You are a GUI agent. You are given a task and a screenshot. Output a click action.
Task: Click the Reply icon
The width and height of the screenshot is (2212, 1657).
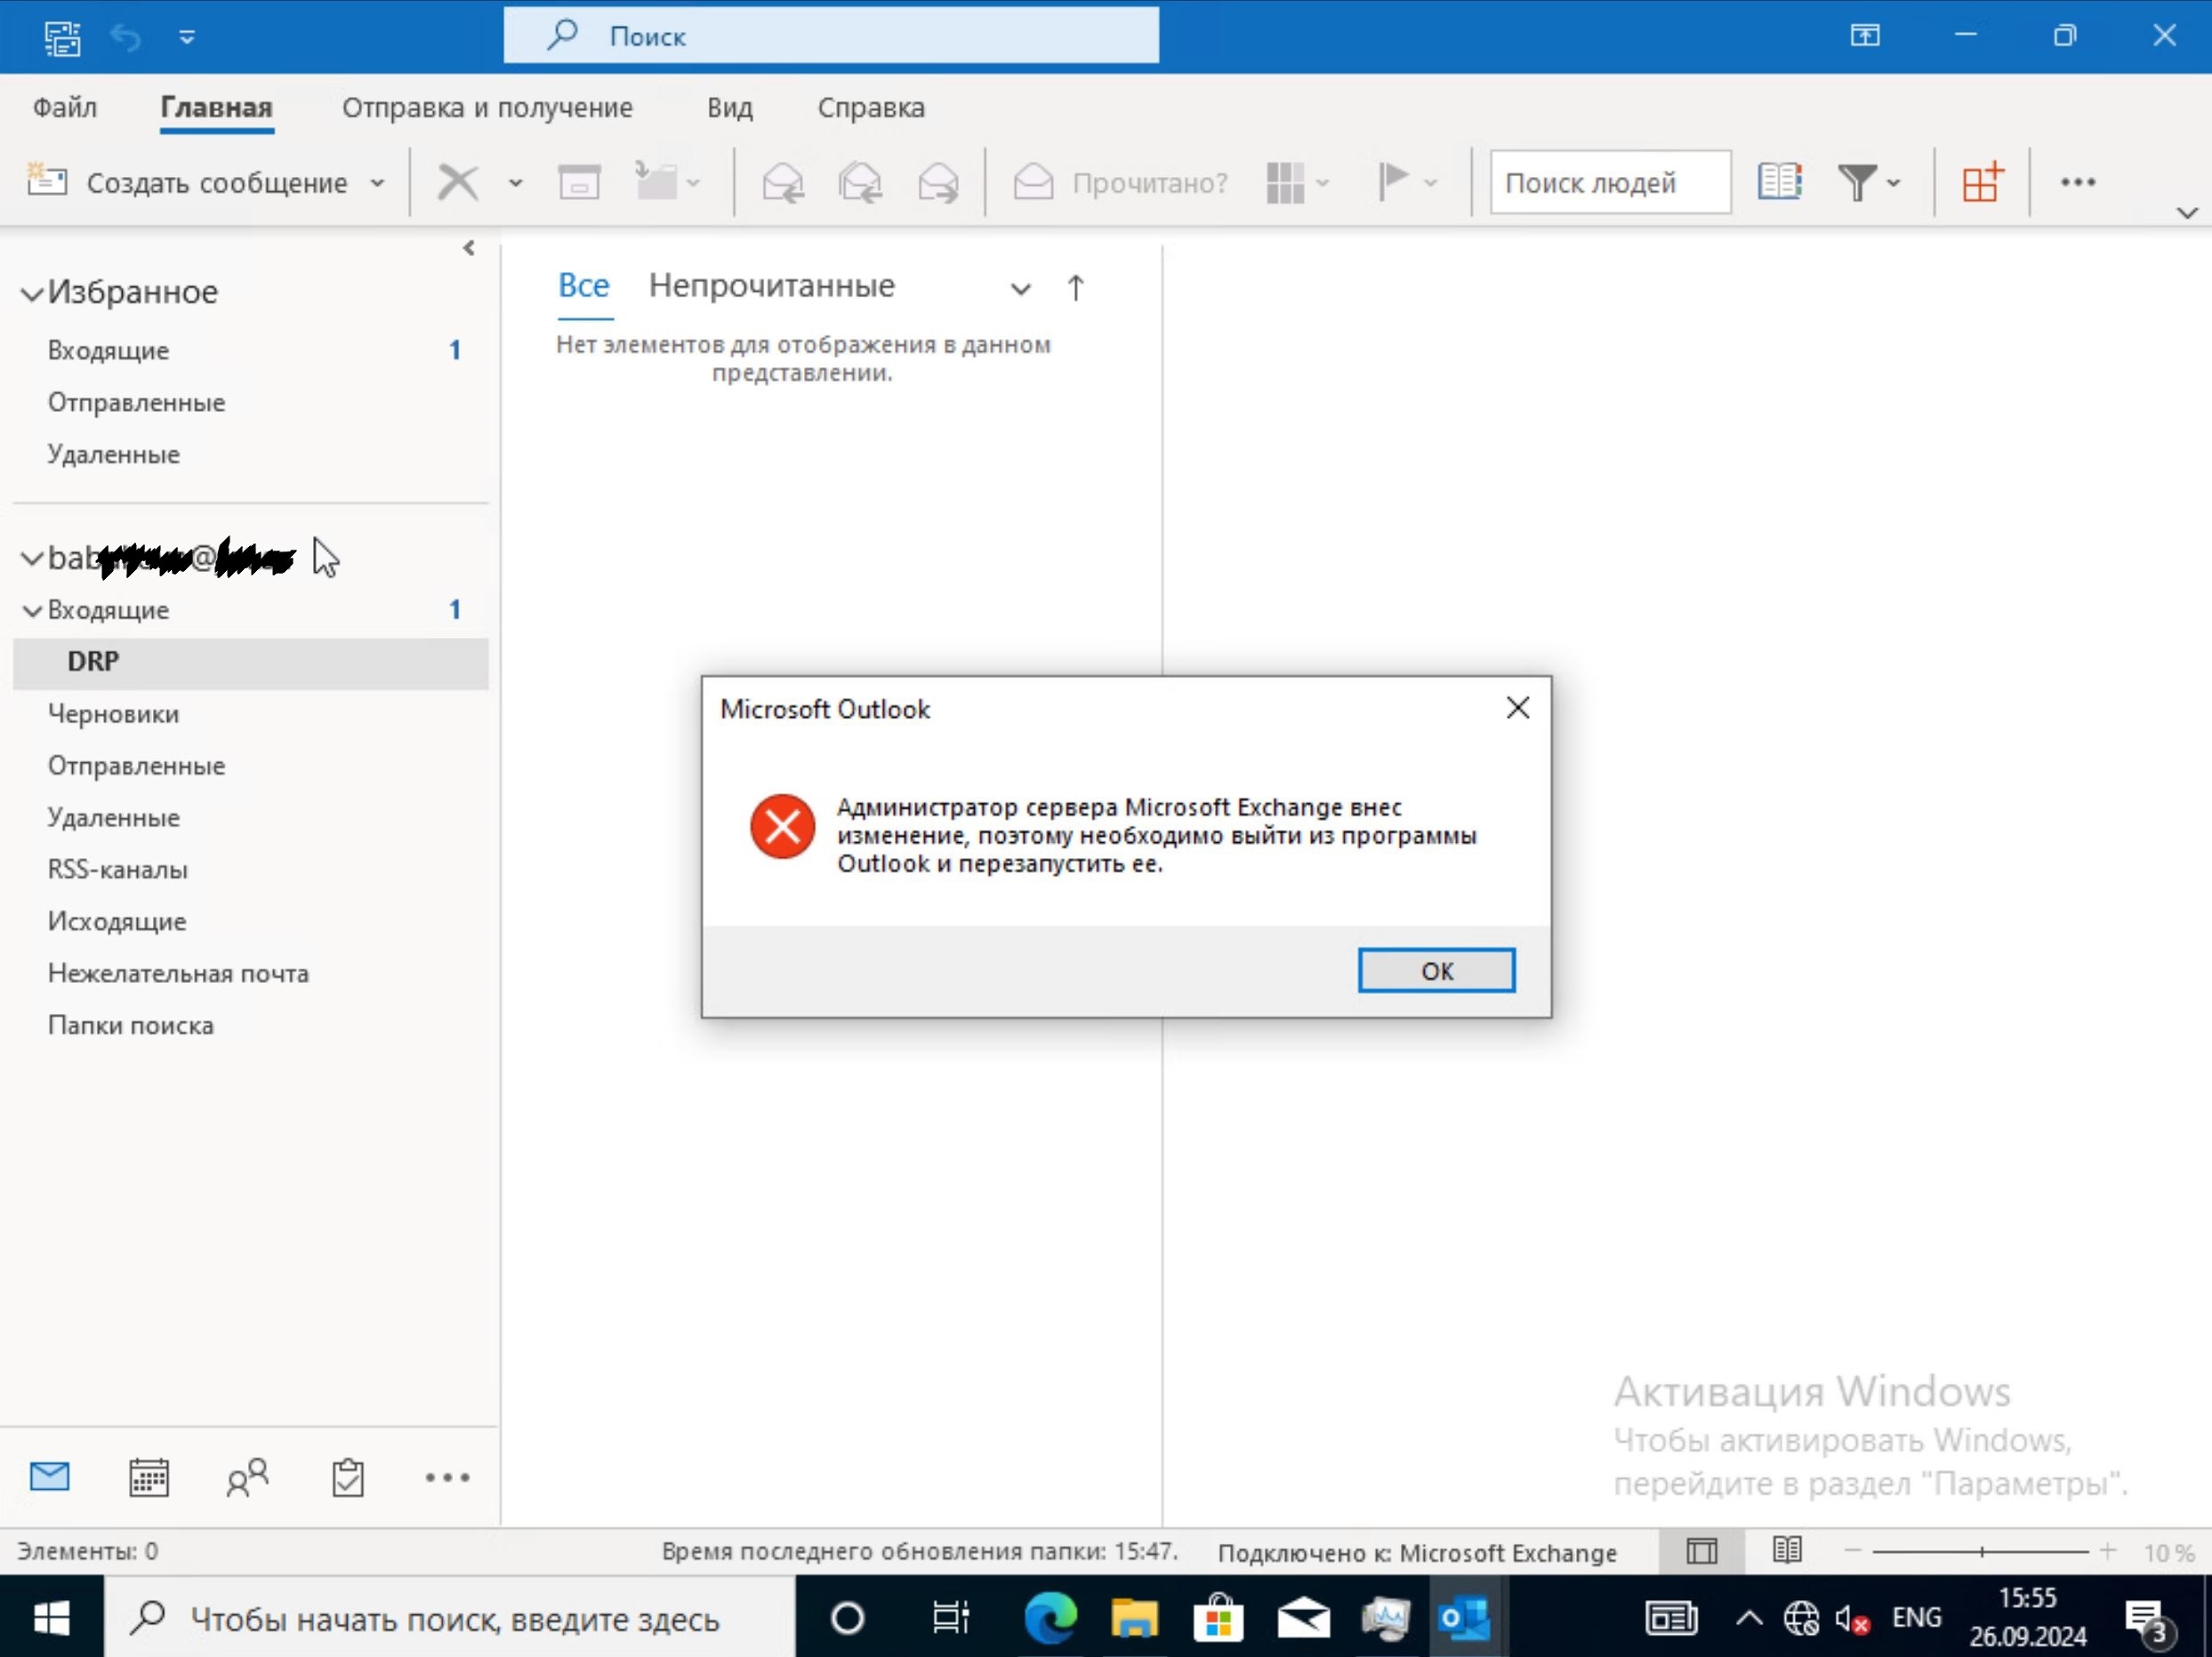click(x=782, y=182)
